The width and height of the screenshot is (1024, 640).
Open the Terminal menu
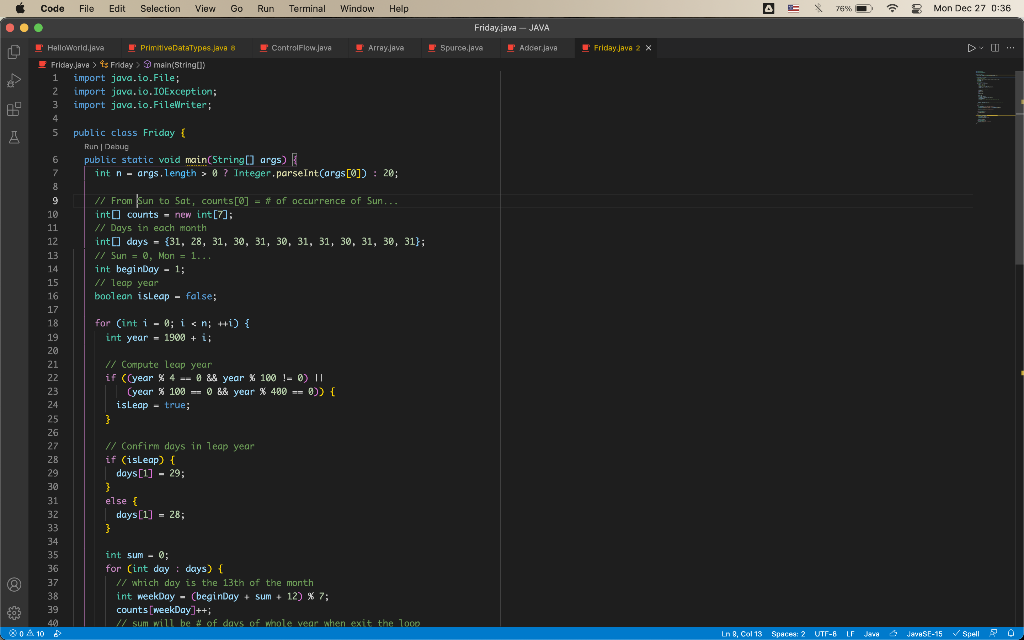tap(307, 9)
